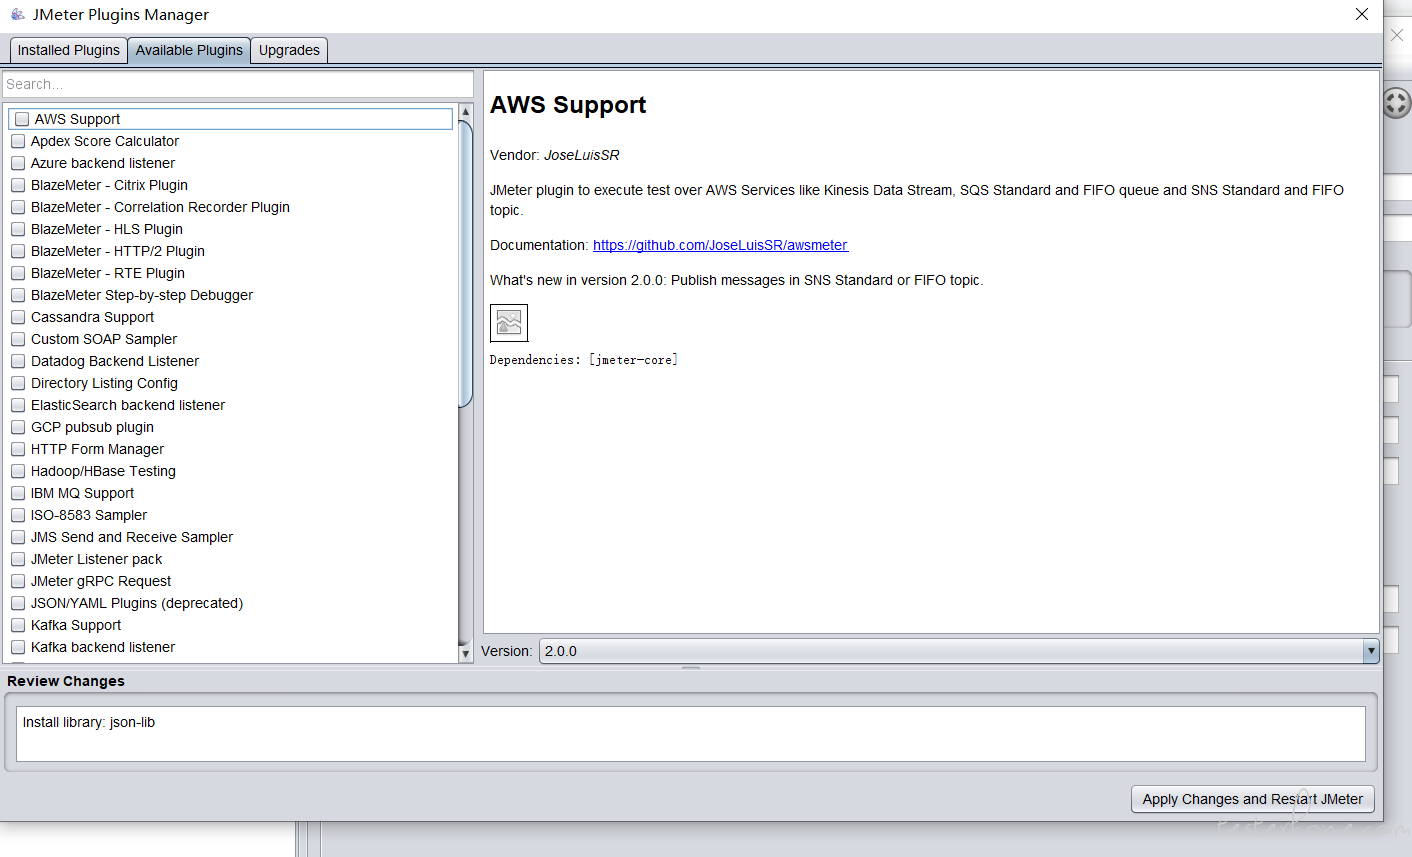Select the Available Plugins tab

(189, 50)
